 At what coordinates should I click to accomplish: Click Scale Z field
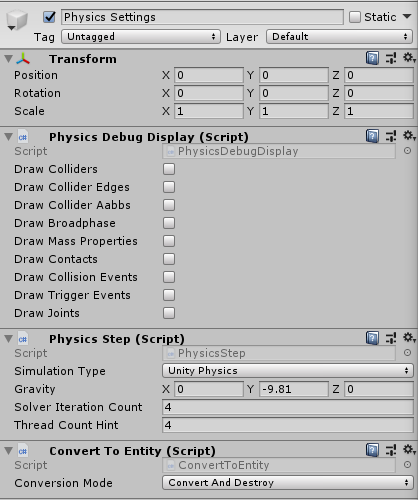[x=379, y=111]
